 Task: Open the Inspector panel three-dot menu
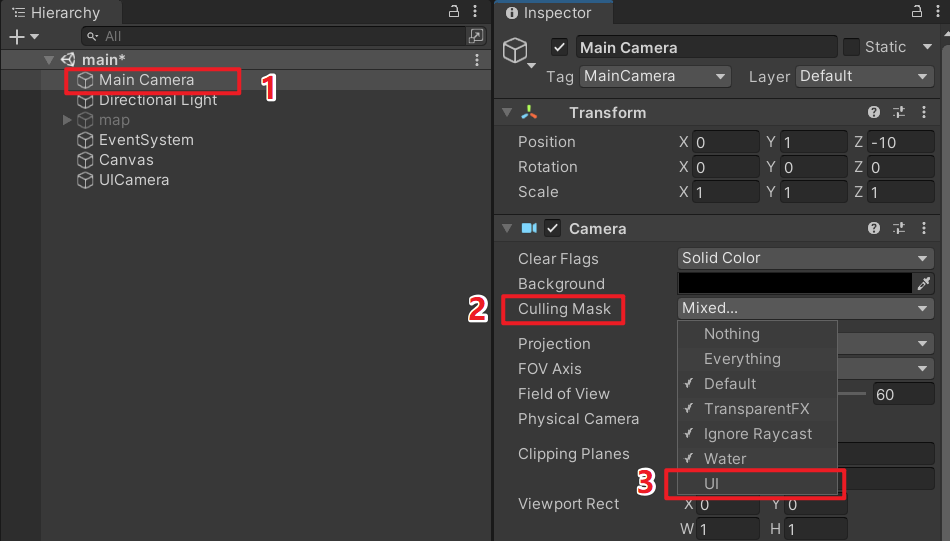937,11
